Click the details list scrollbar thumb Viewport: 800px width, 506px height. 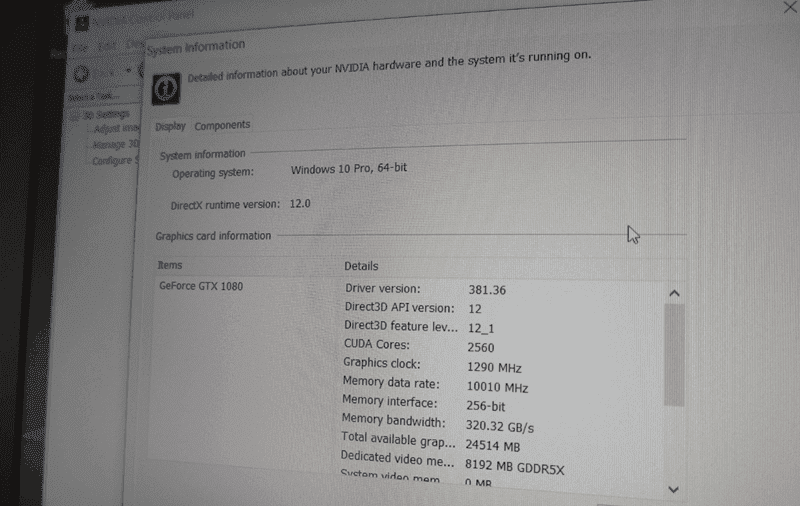674,355
